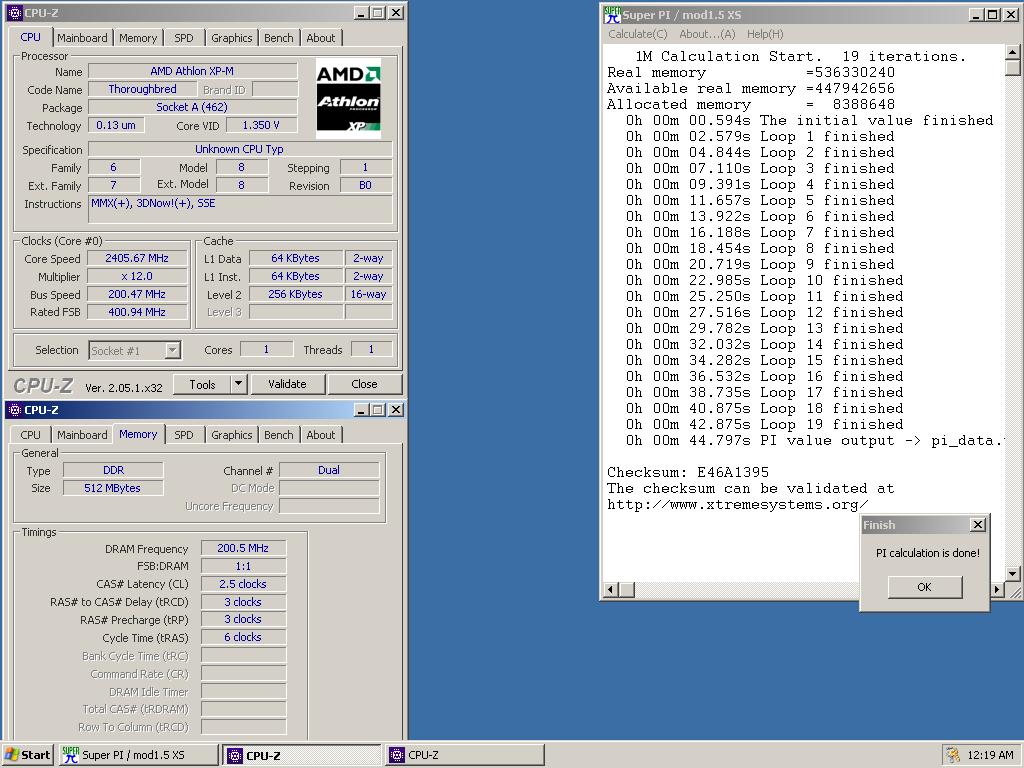The width and height of the screenshot is (1024, 768).
Task: Click the Loop 19 finished line
Action: tap(764, 424)
